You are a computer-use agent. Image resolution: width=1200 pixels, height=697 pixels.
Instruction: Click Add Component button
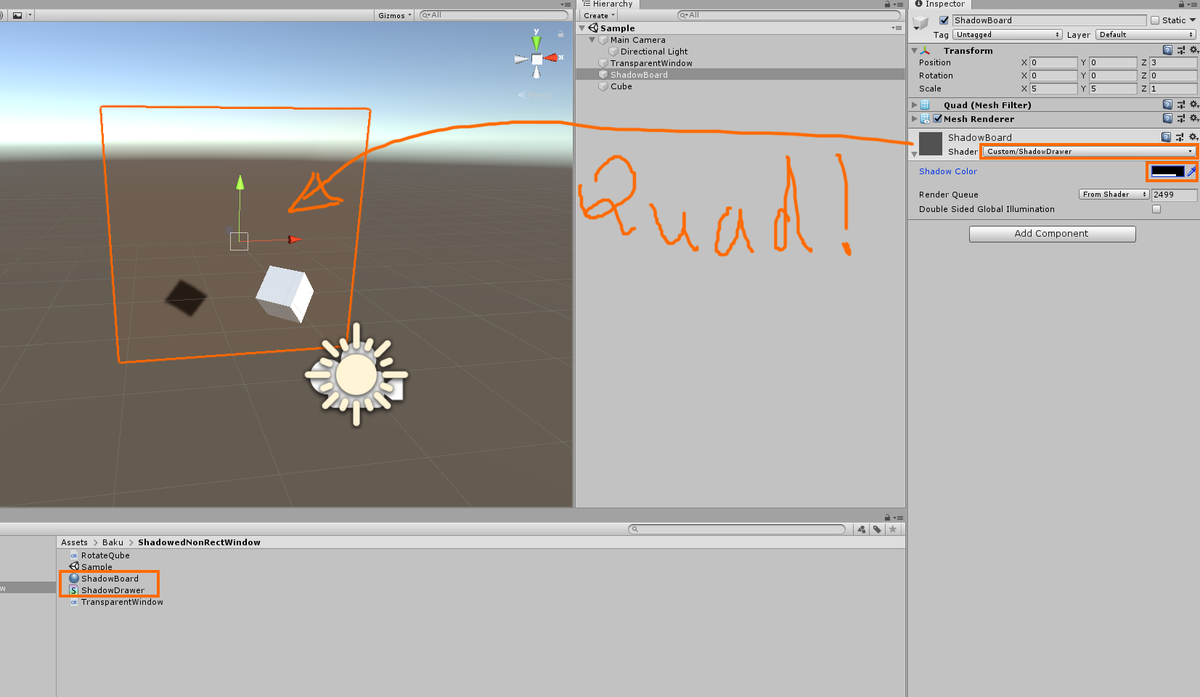(x=1052, y=233)
